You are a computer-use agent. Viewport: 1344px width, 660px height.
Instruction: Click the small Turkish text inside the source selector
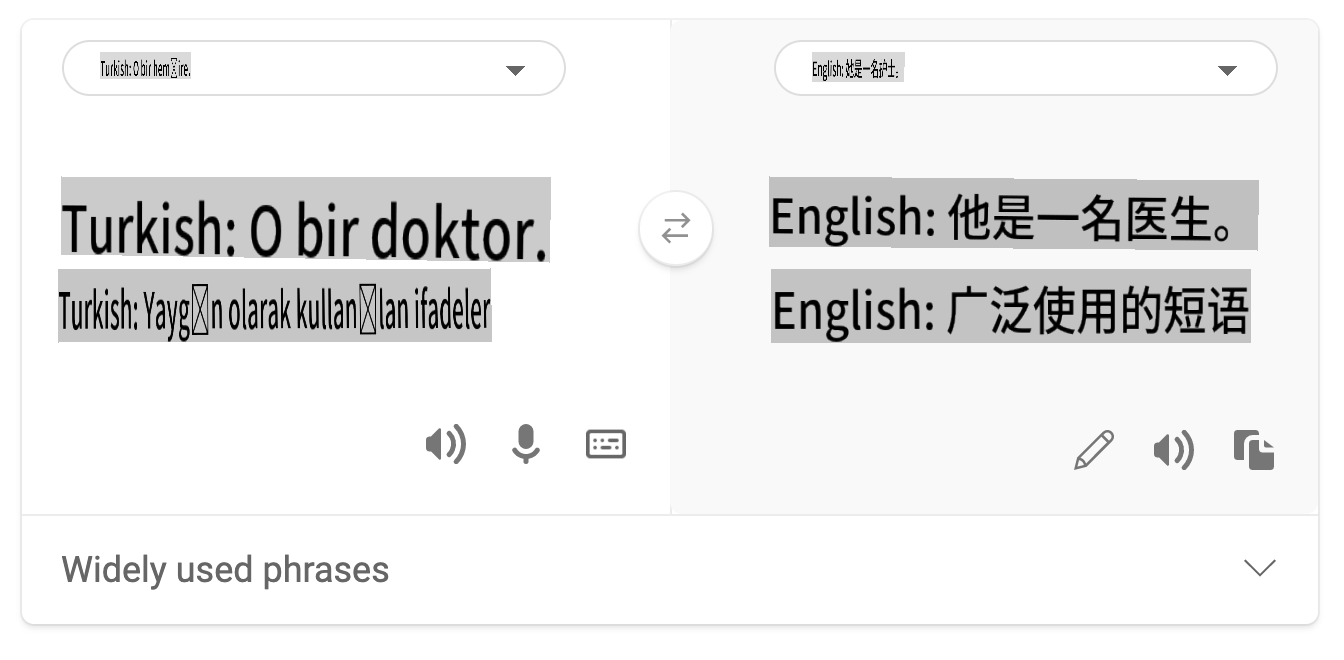pyautogui.click(x=145, y=69)
